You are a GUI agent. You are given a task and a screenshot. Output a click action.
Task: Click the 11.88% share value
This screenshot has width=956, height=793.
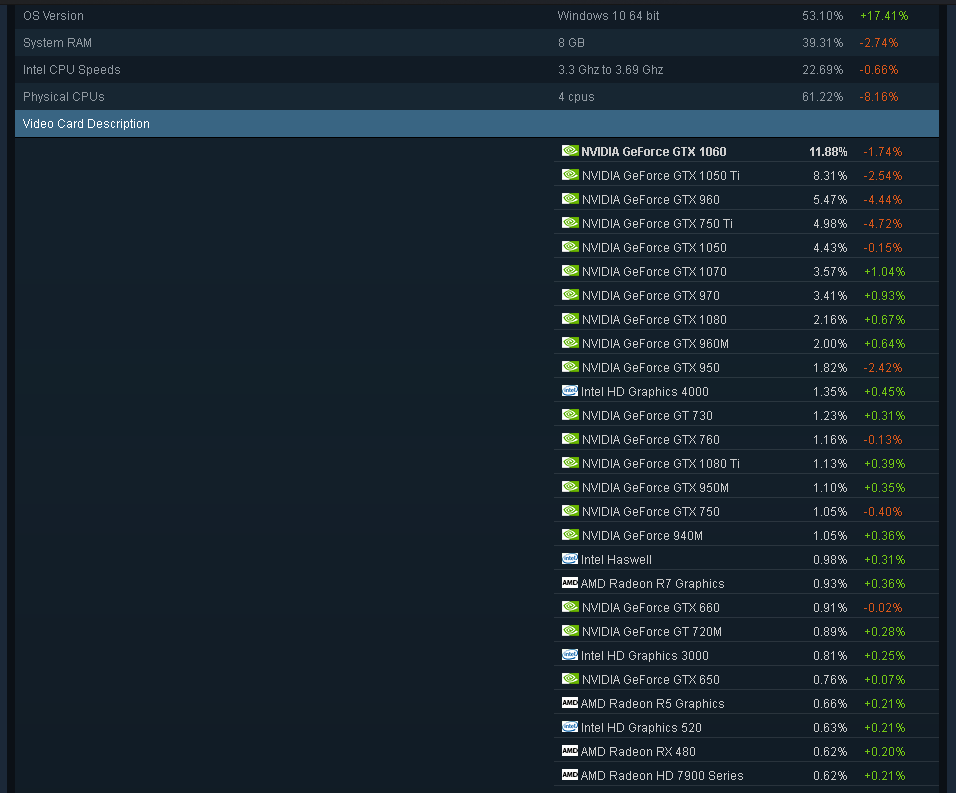pyautogui.click(x=828, y=152)
